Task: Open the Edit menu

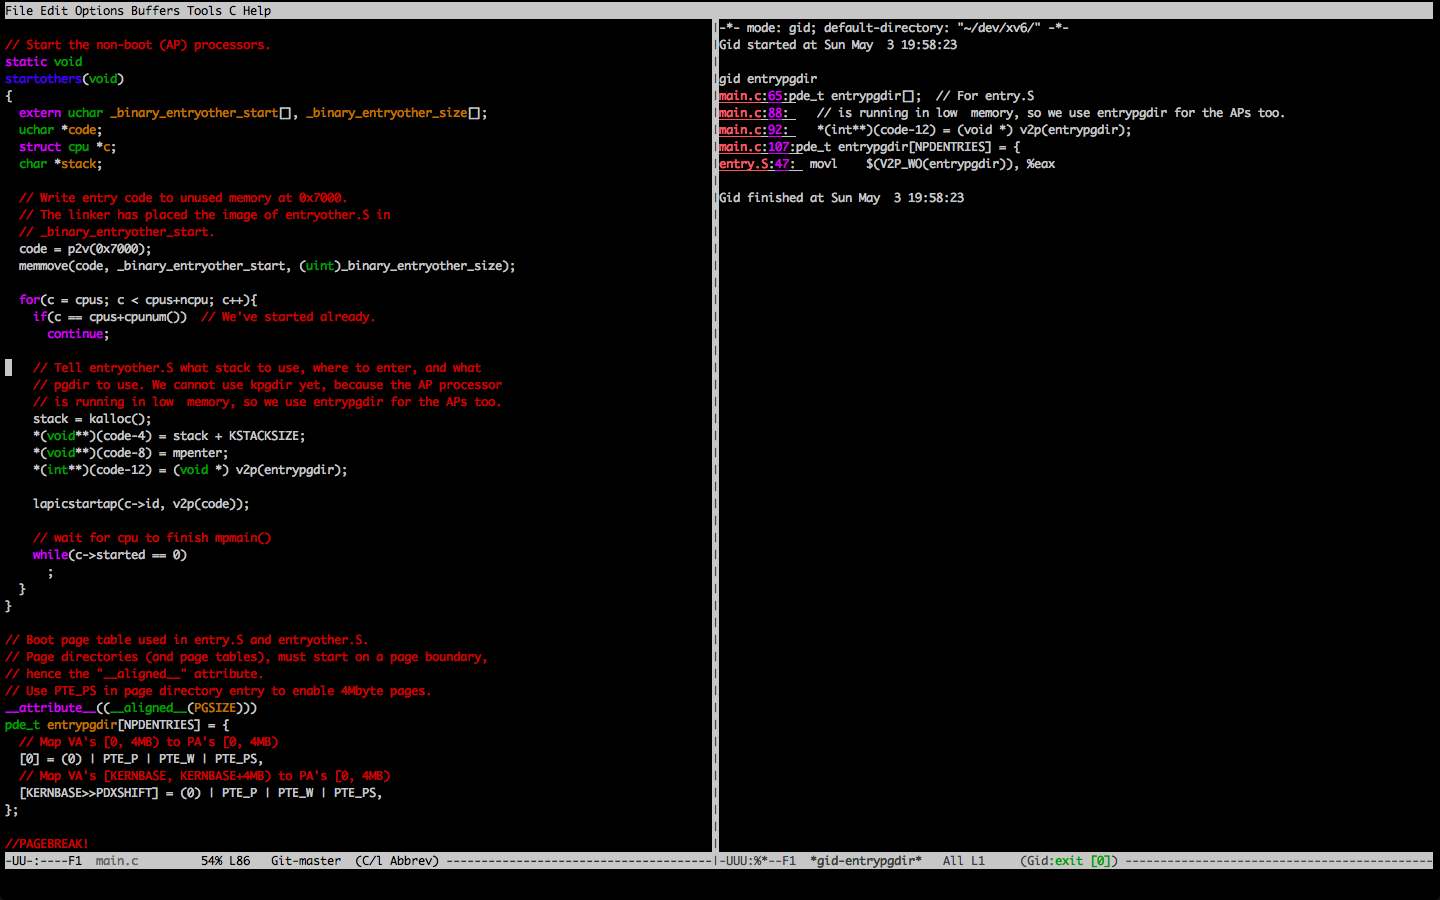Action: (54, 10)
